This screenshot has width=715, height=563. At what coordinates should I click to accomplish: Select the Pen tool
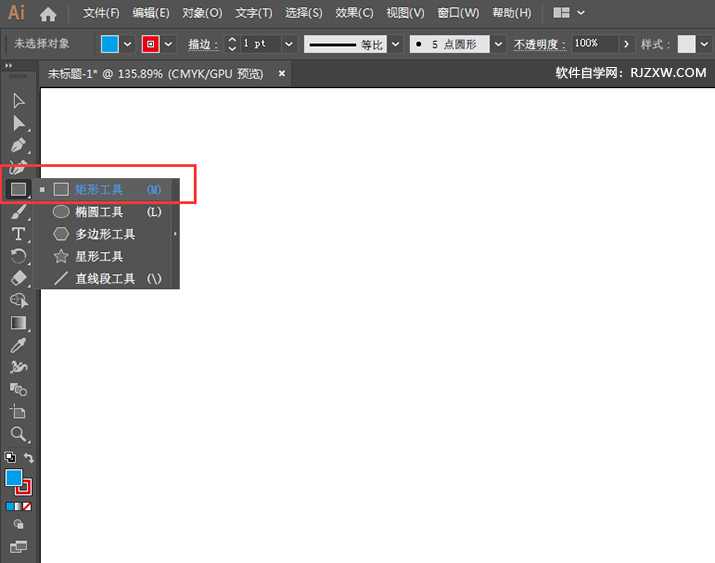tap(18, 145)
